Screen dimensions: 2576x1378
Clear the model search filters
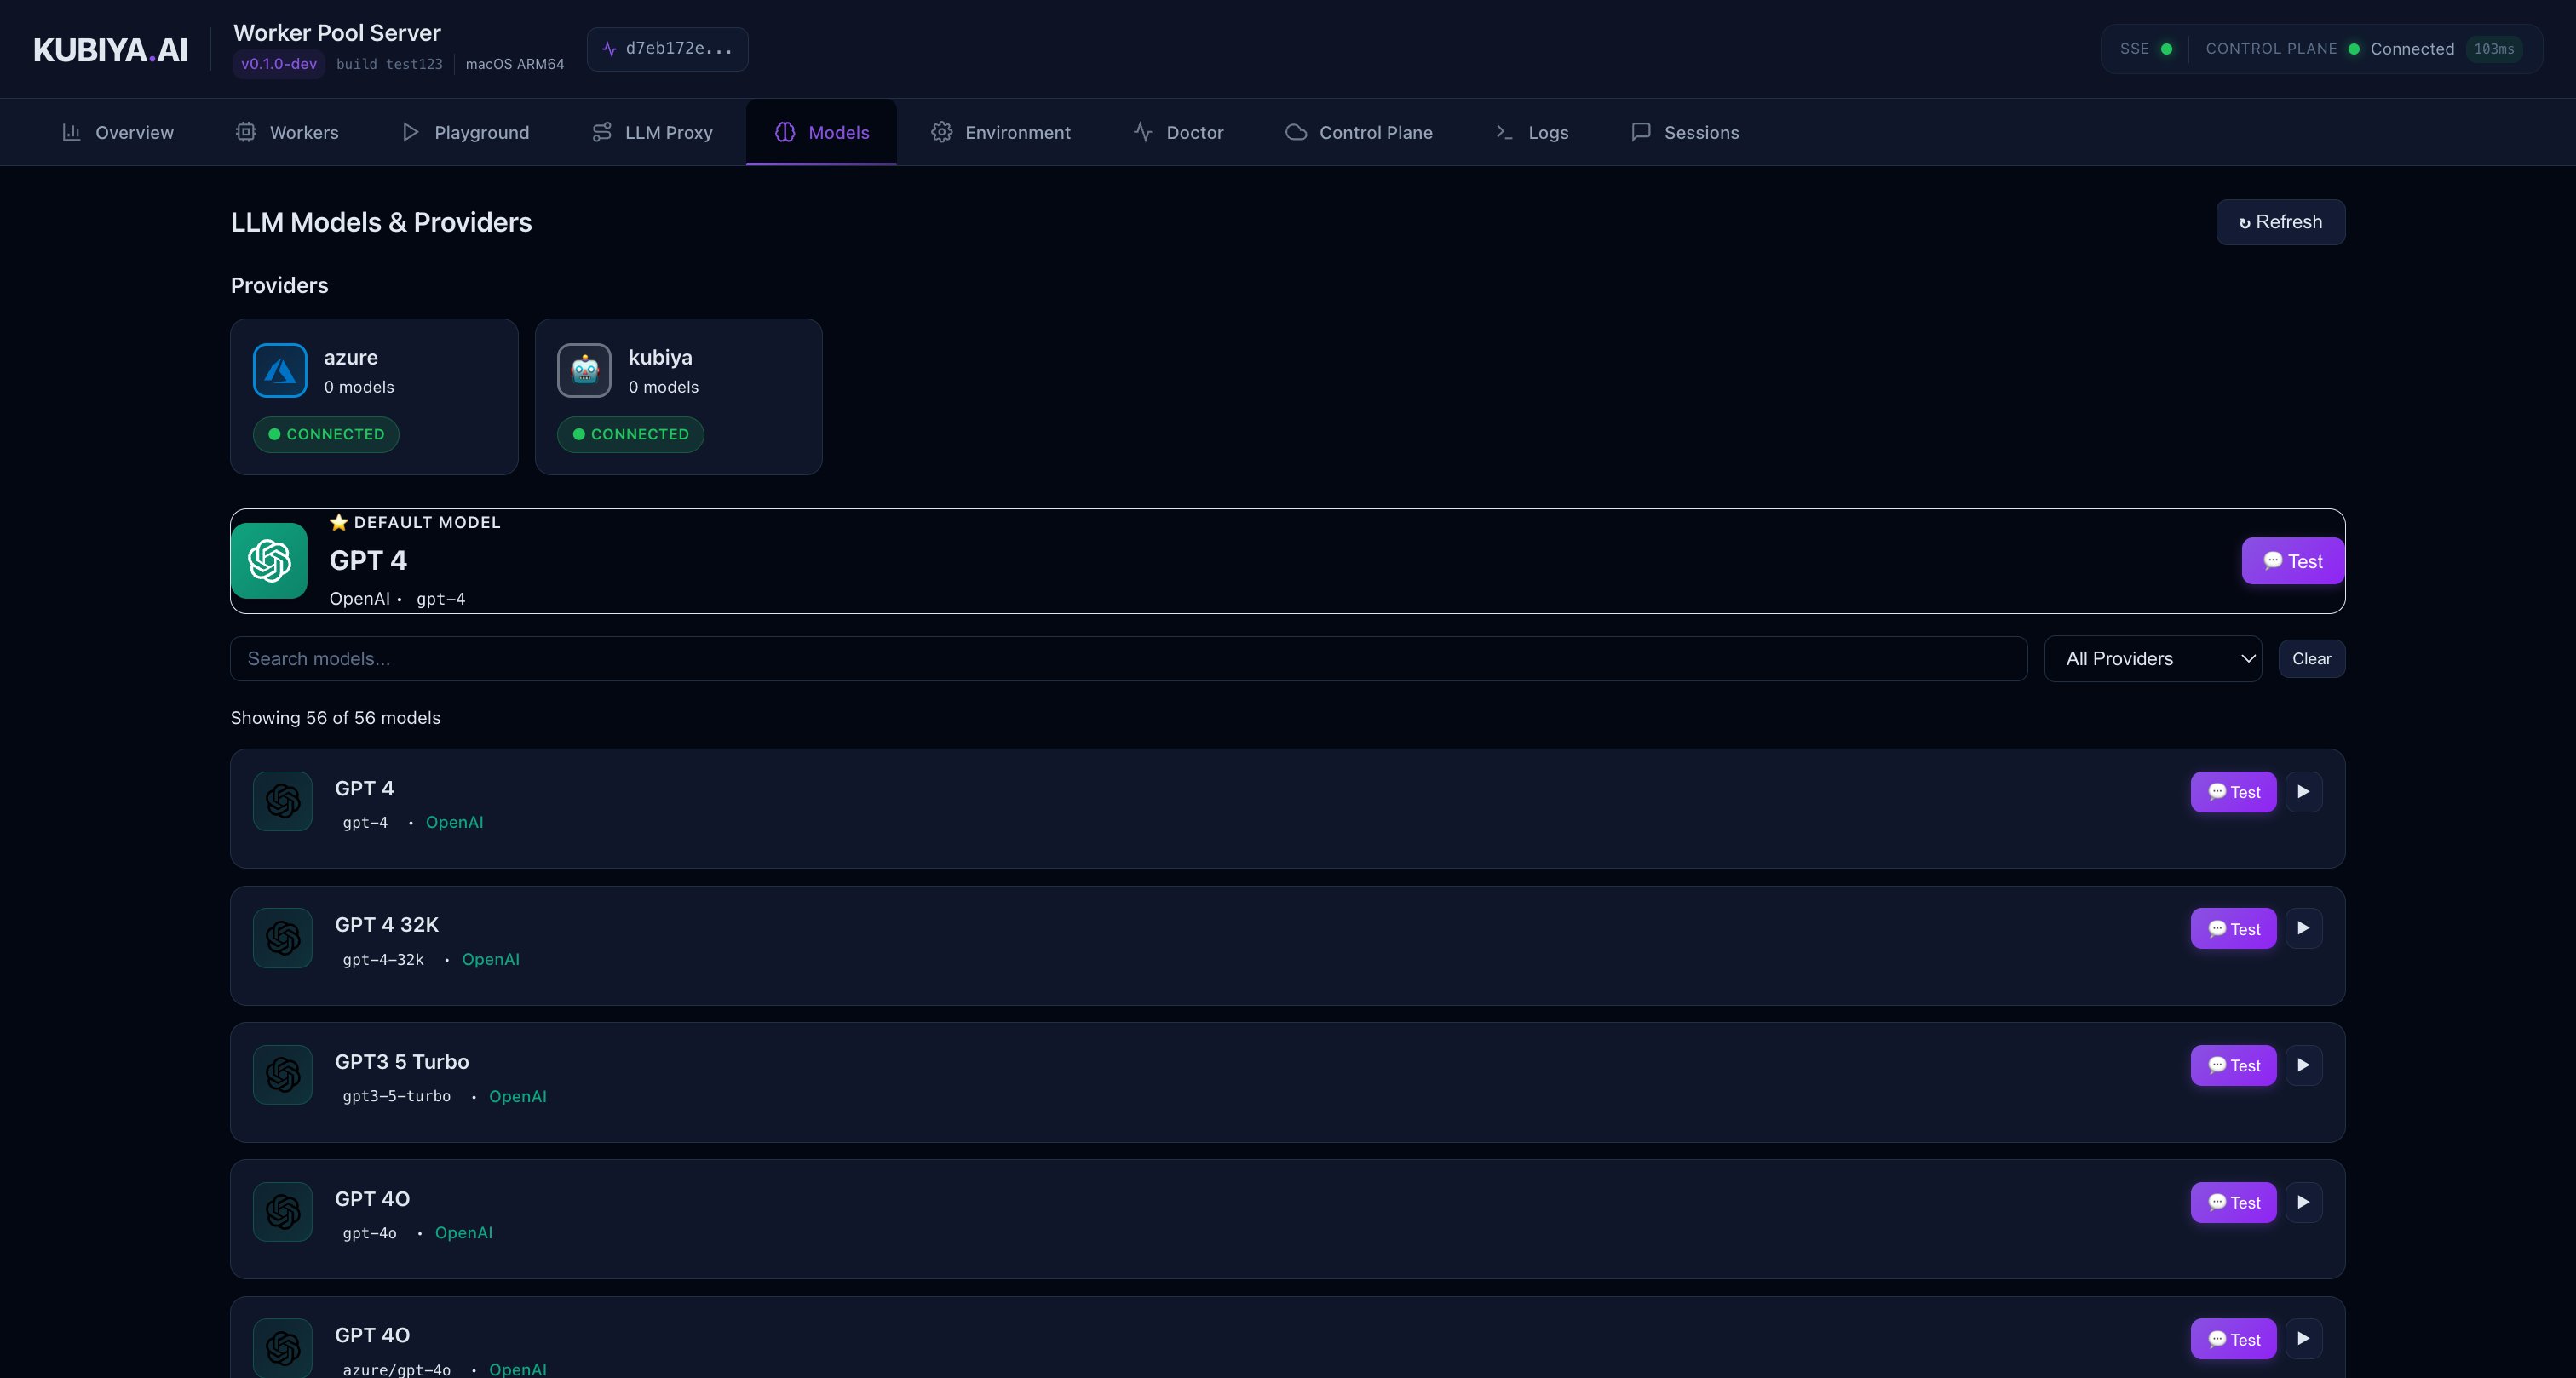(x=2311, y=659)
